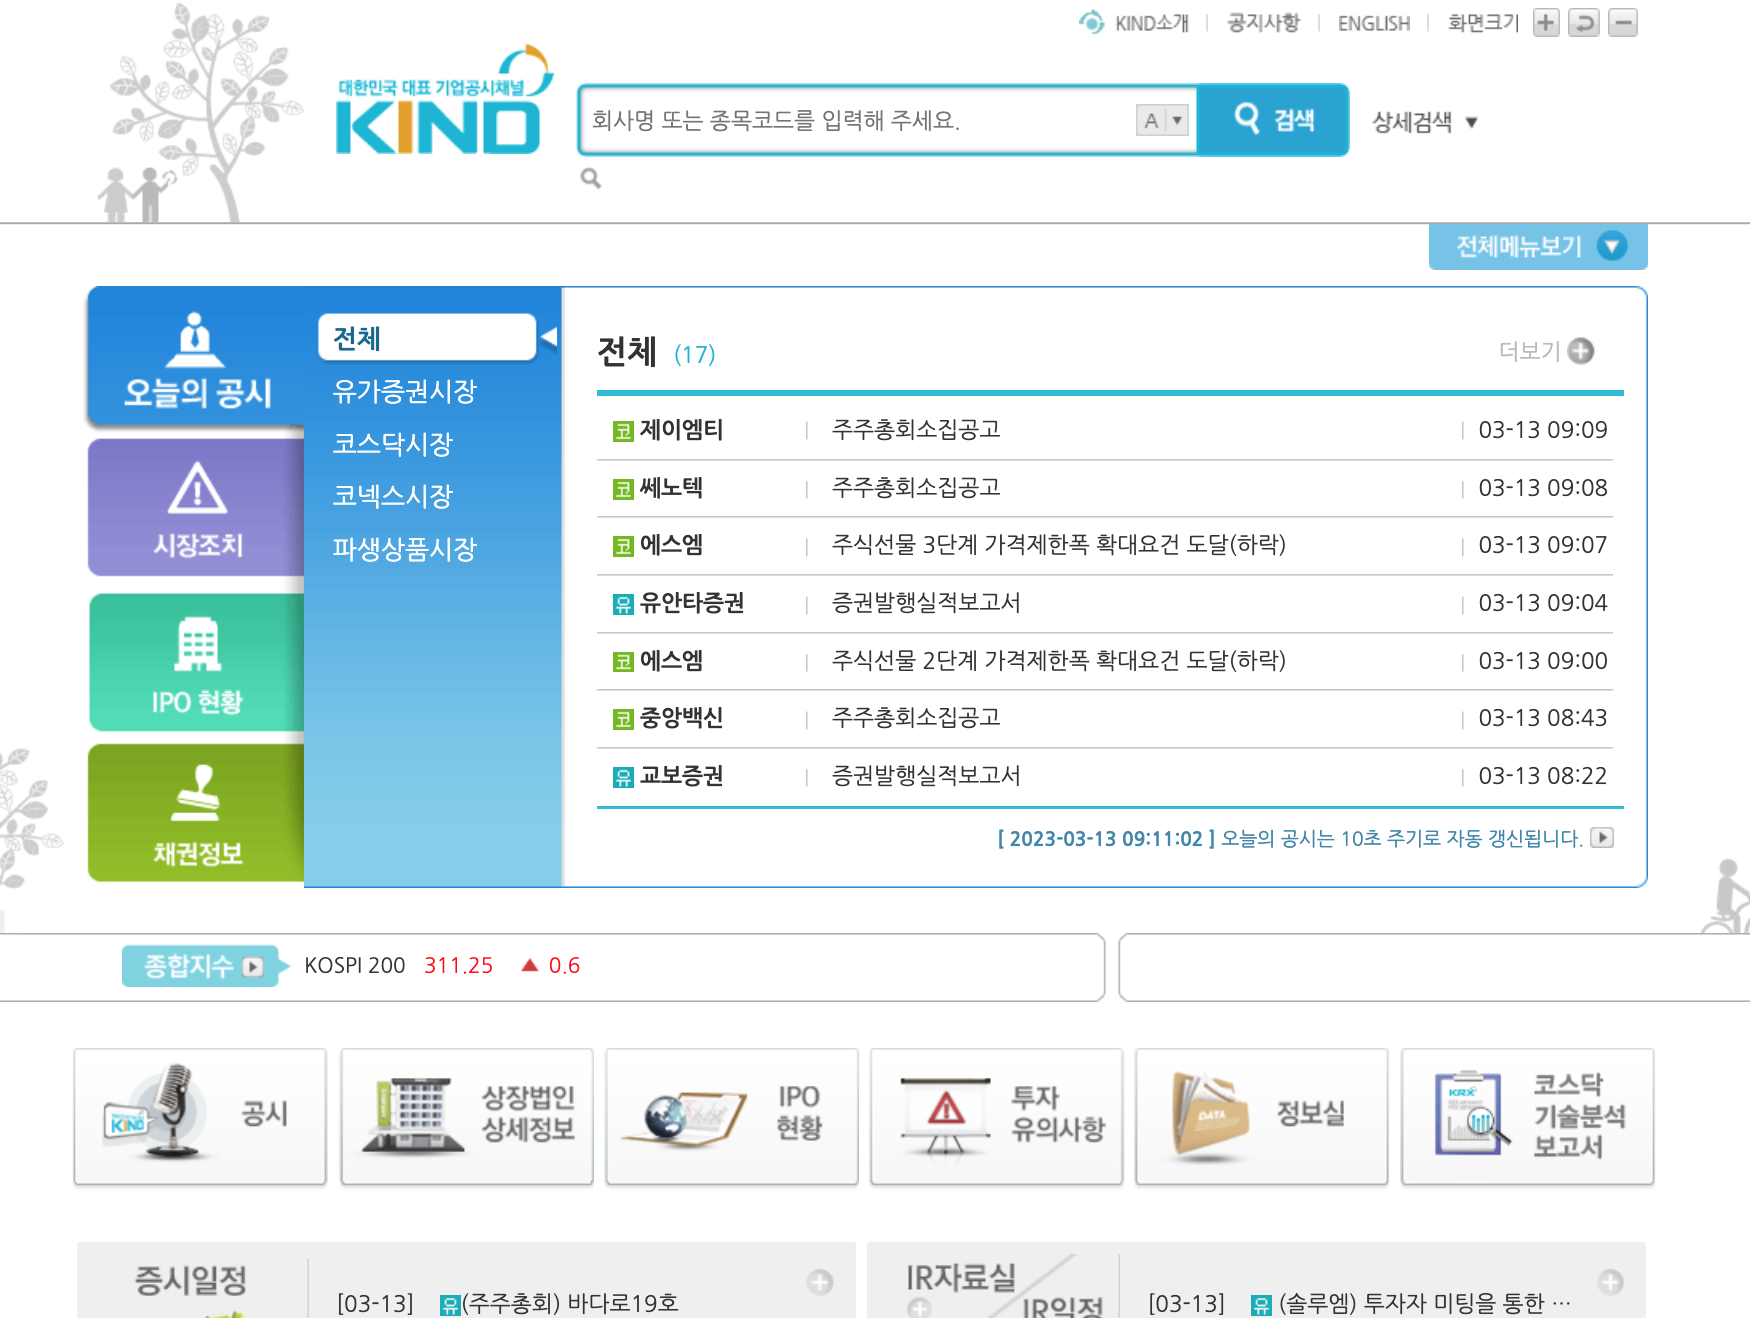1750x1318 pixels.
Task: Click the 더보기 plus icon
Action: [1581, 351]
